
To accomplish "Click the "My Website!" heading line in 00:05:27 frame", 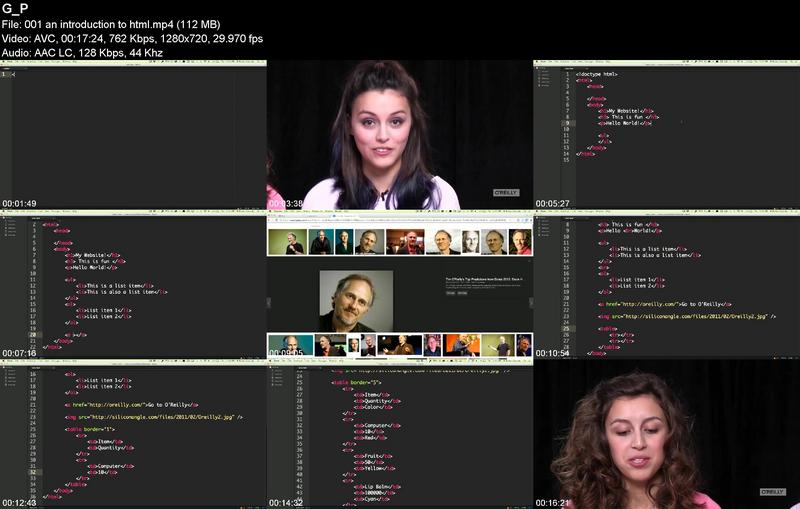I will 626,111.
